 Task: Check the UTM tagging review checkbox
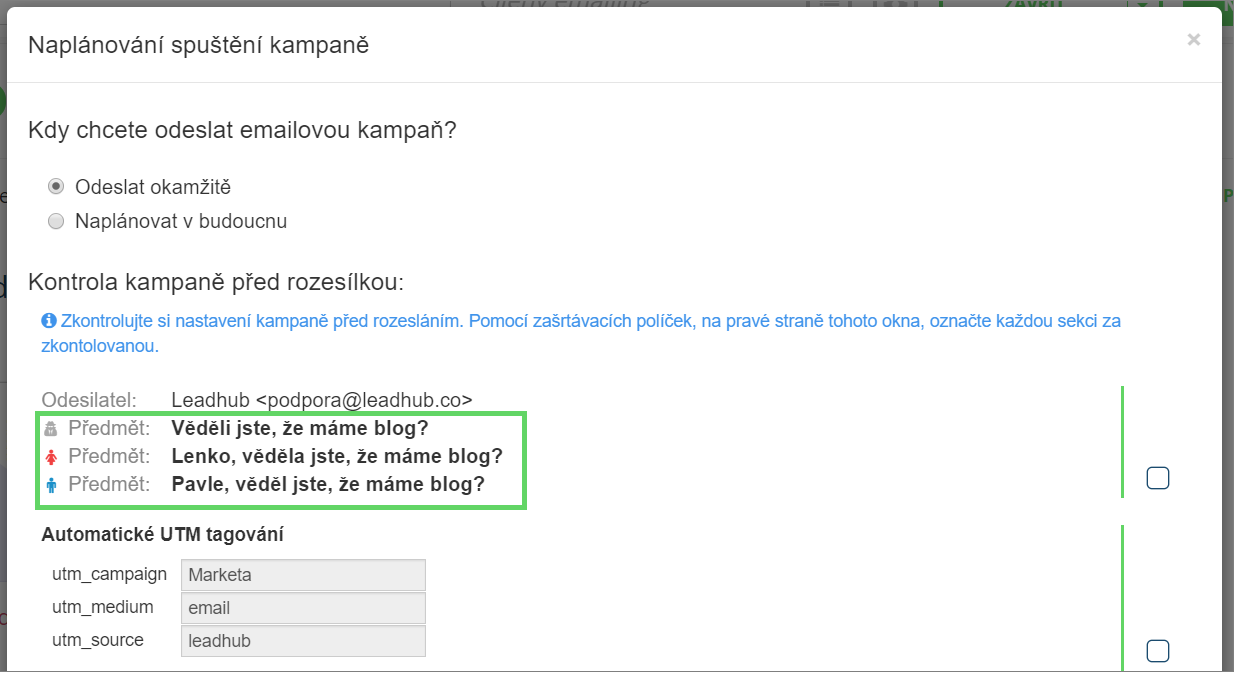[1157, 650]
